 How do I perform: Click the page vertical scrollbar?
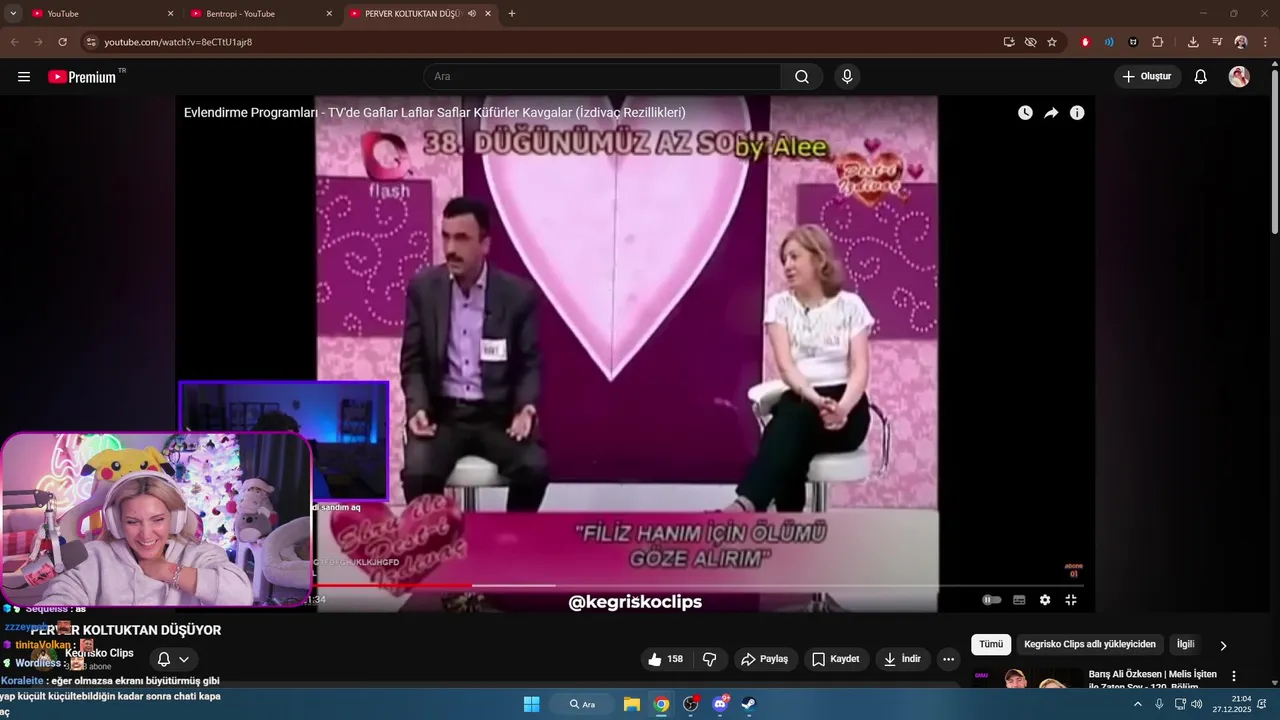[1274, 150]
